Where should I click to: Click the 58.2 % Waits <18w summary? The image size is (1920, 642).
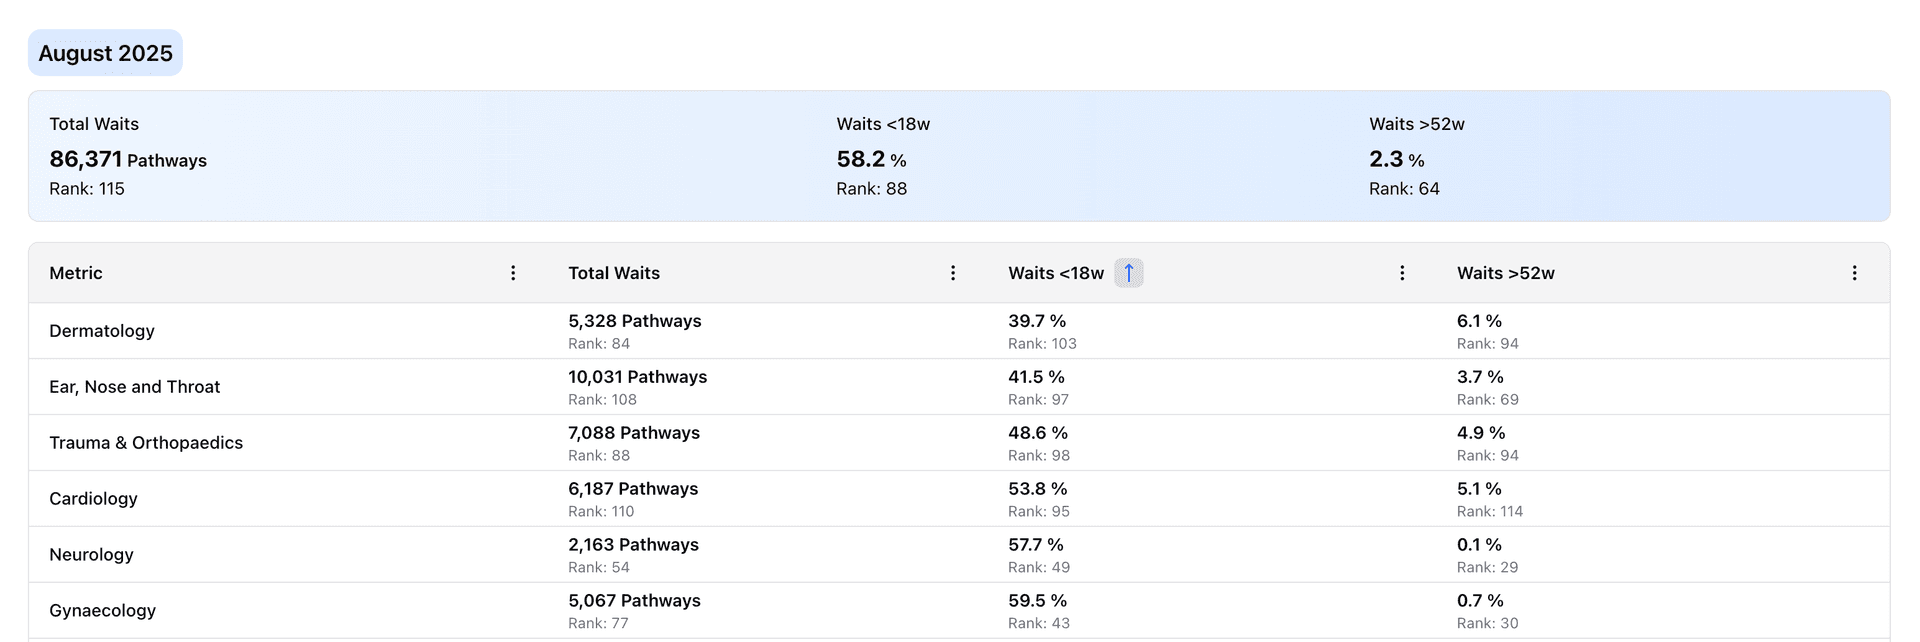coord(871,160)
